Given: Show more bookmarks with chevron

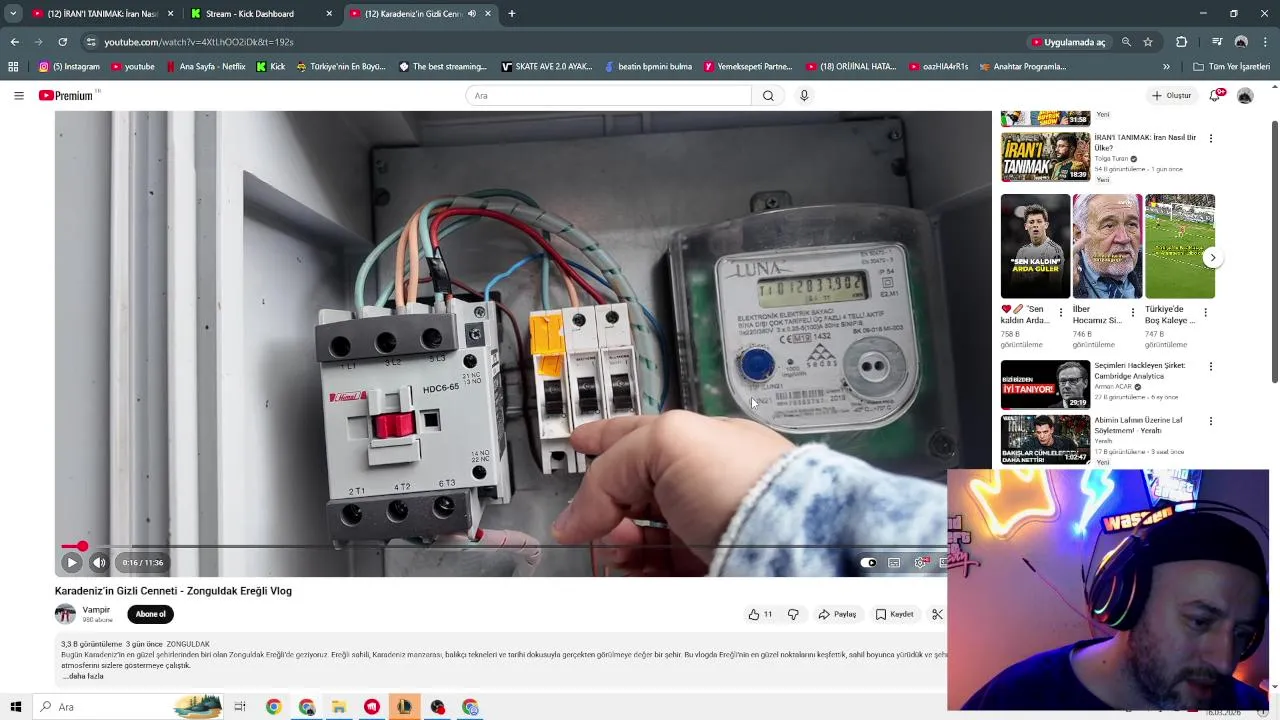Looking at the screenshot, I should 1166,67.
